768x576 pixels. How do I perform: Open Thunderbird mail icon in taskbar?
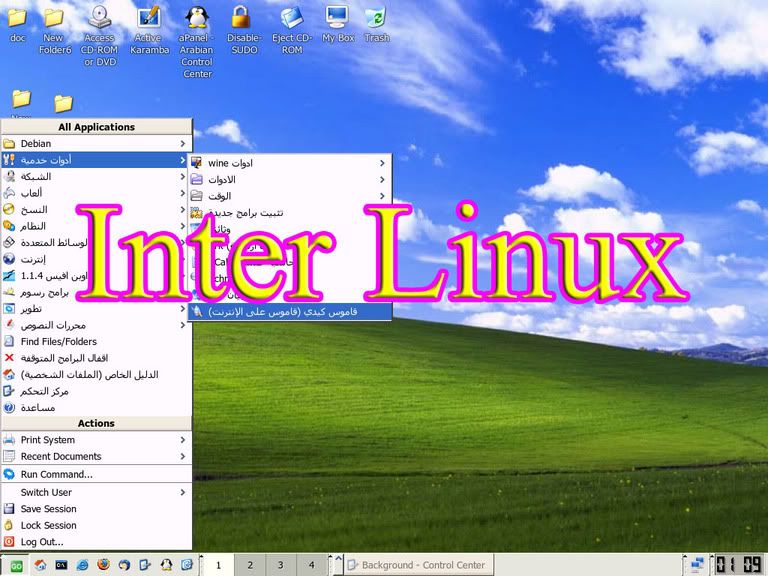point(124,565)
